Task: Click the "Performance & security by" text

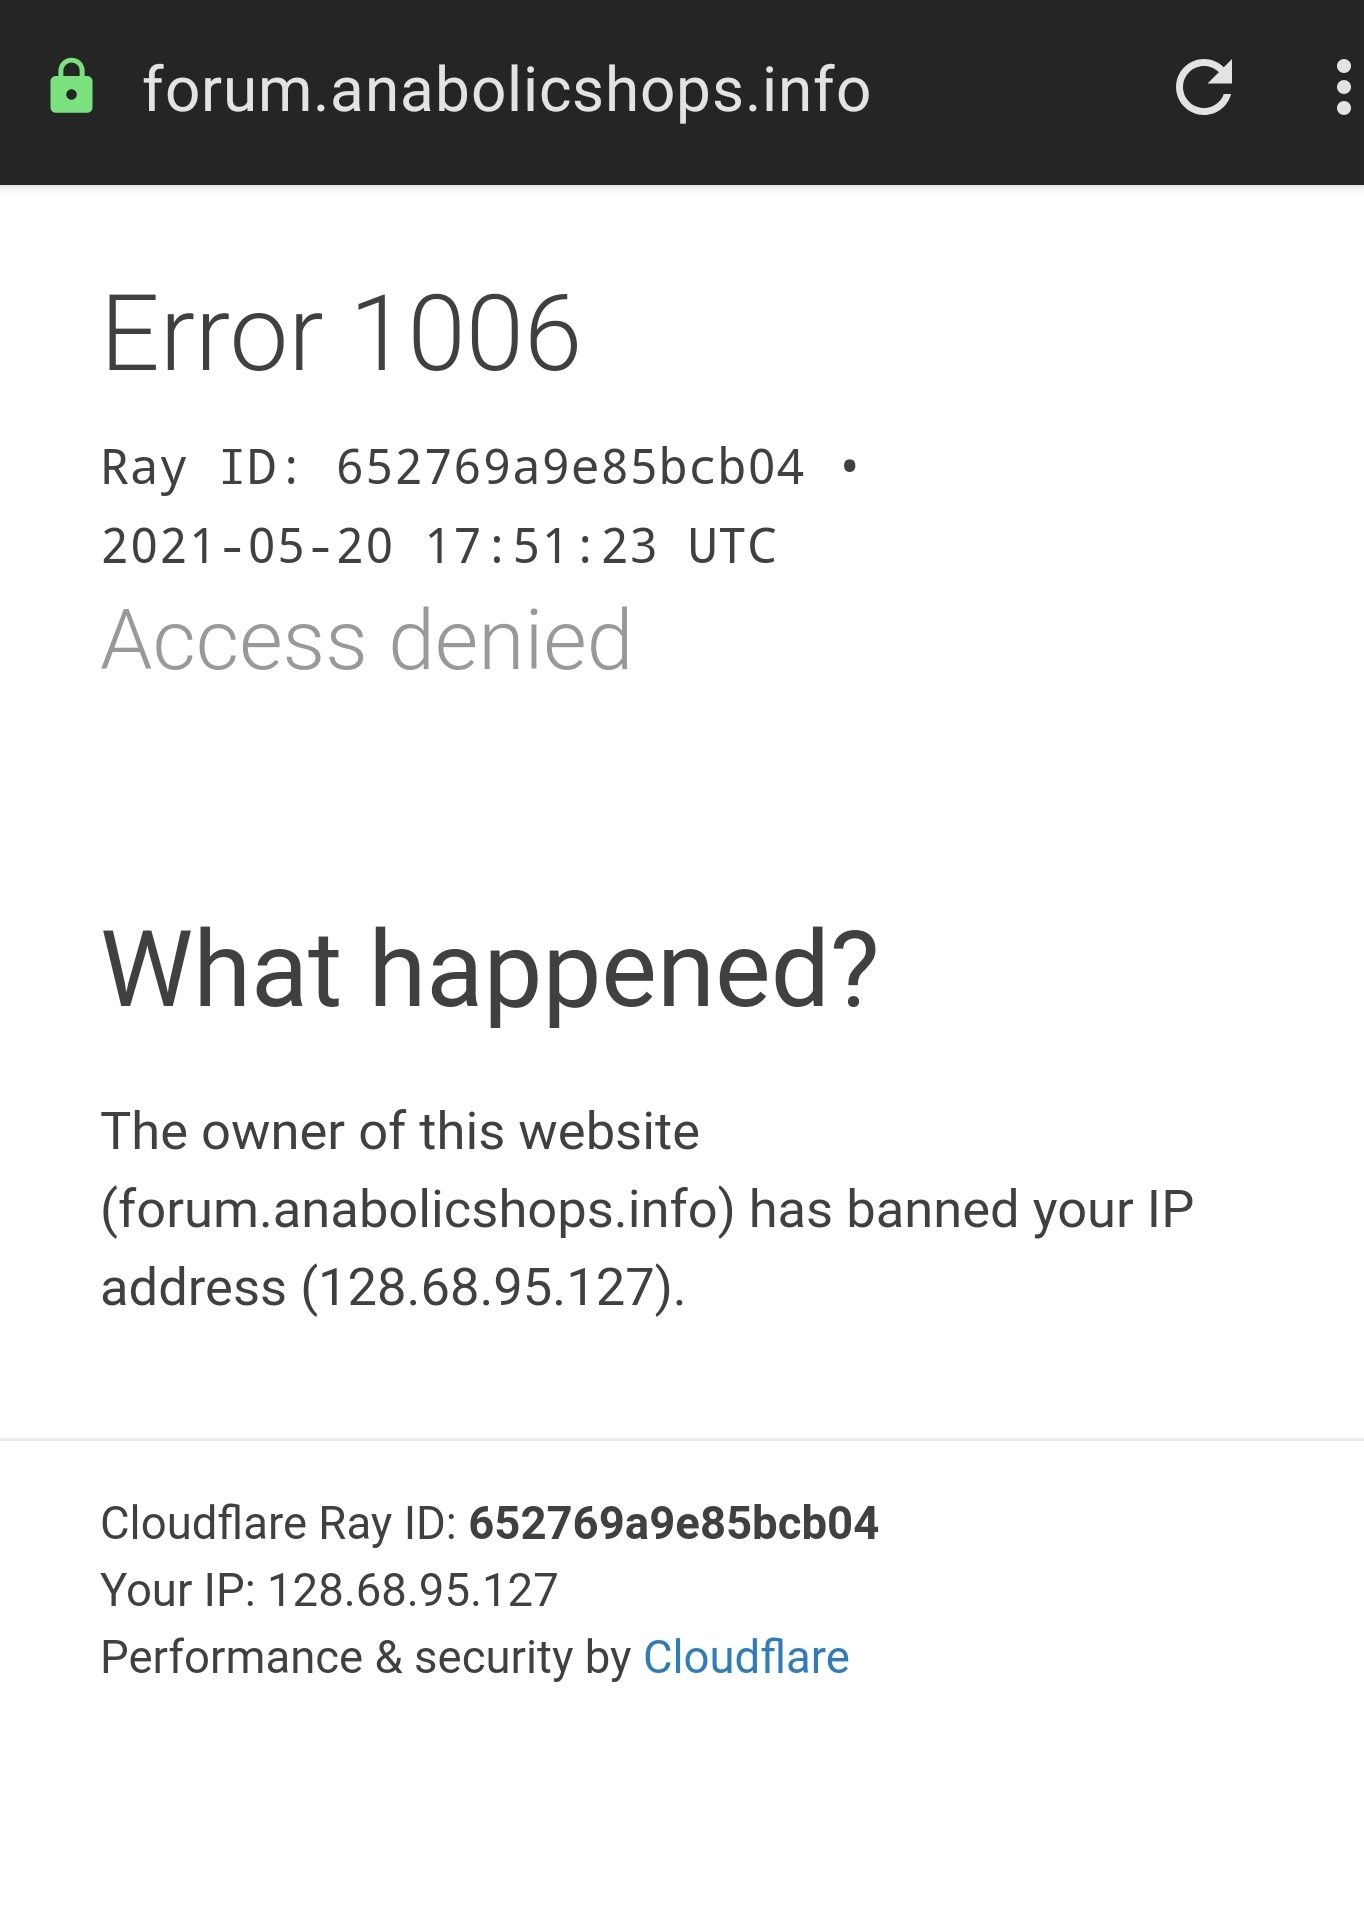Action: [x=366, y=1657]
